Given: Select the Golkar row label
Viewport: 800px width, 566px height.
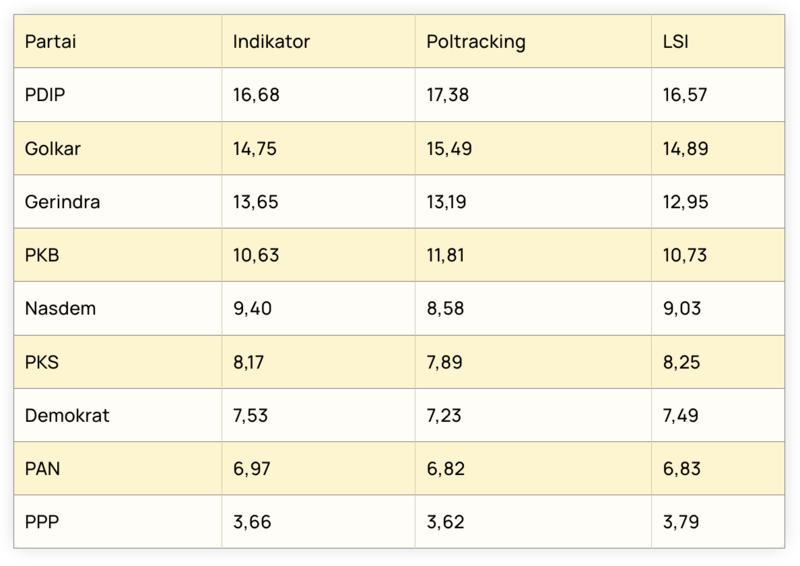Looking at the screenshot, I should 53,149.
